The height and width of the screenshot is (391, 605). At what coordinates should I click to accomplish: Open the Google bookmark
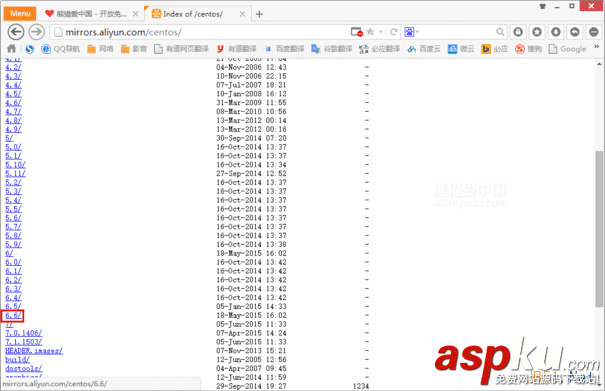568,49
